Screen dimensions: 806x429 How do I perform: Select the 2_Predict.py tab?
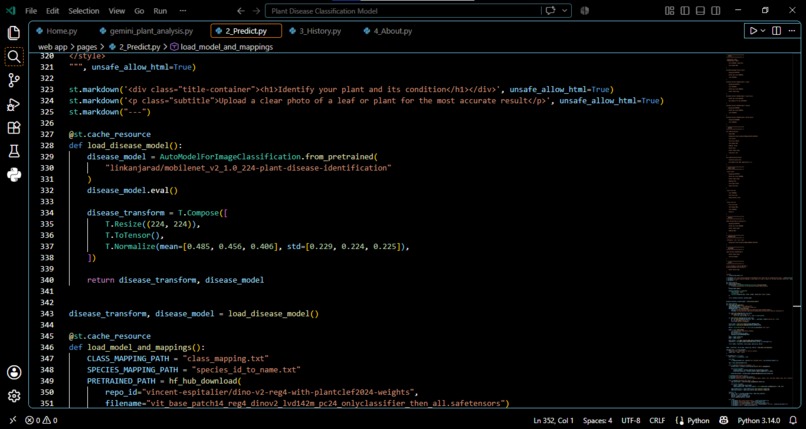click(x=246, y=31)
